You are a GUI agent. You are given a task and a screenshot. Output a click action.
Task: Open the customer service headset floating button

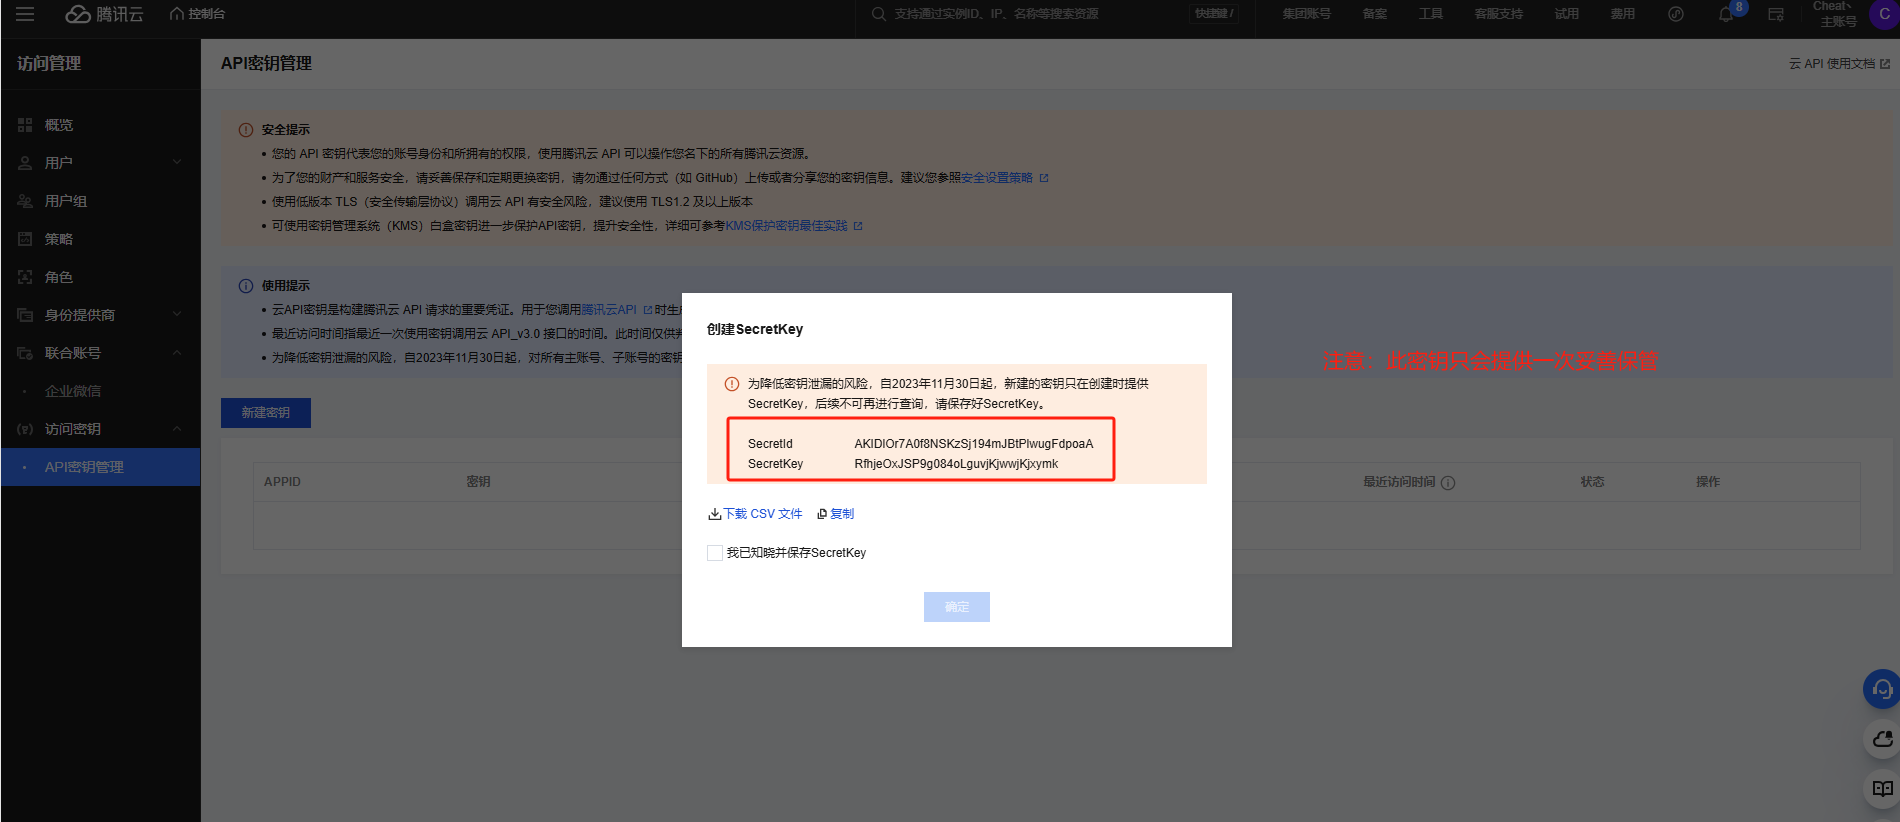click(x=1882, y=689)
